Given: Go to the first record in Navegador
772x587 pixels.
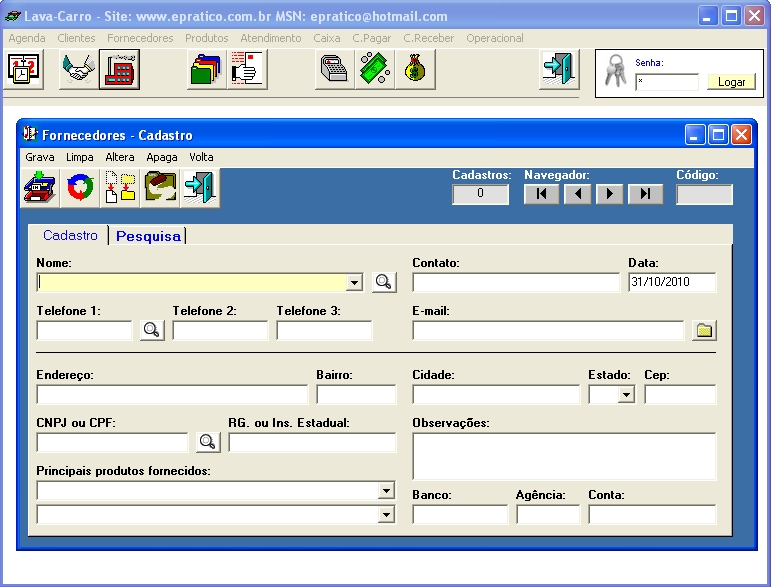Looking at the screenshot, I should 541,194.
